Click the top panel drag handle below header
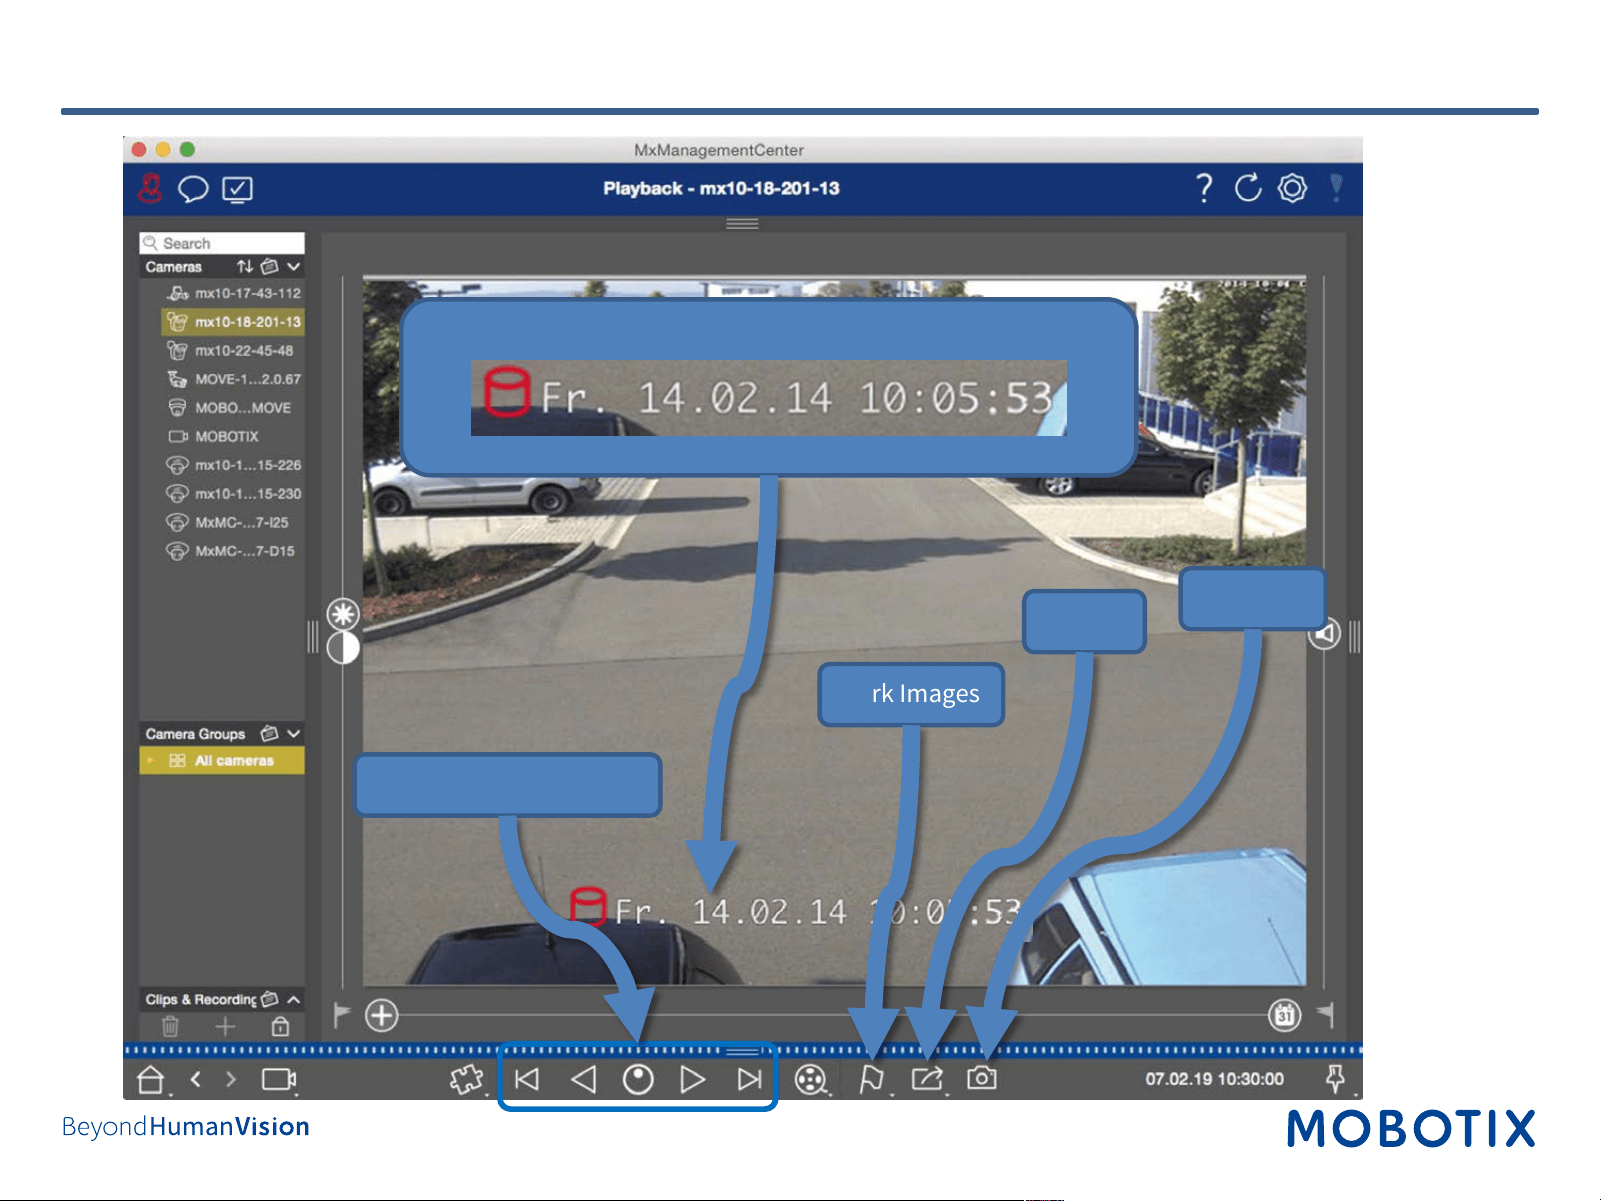Viewport: 1601px width, 1201px height. [x=742, y=224]
